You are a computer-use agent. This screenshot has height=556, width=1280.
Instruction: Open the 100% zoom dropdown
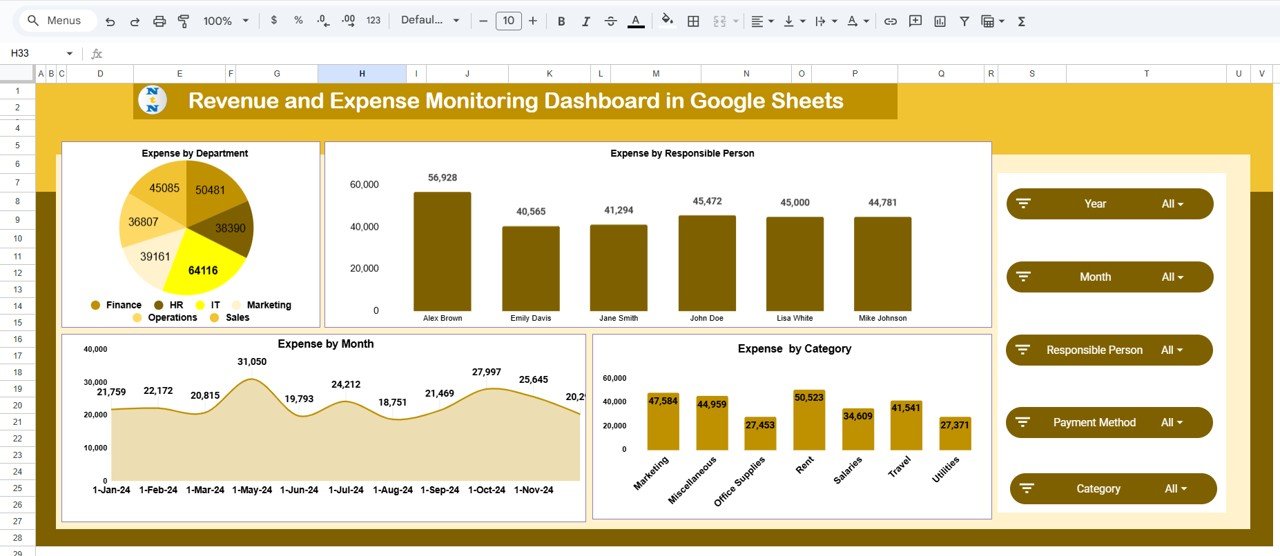[x=224, y=21]
